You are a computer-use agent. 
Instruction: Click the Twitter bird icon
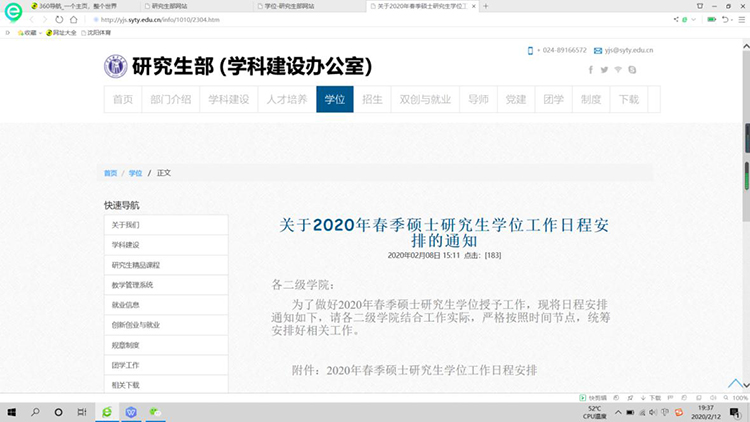604,70
